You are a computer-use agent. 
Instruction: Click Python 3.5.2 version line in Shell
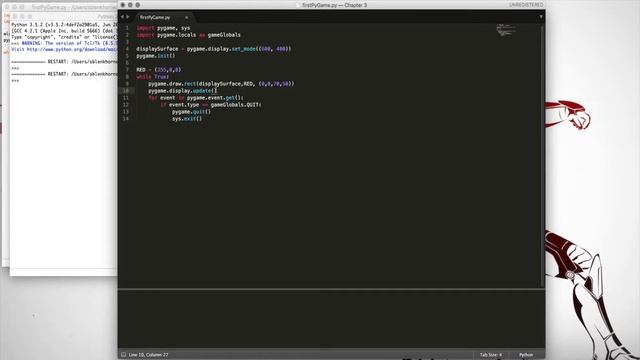[64, 25]
